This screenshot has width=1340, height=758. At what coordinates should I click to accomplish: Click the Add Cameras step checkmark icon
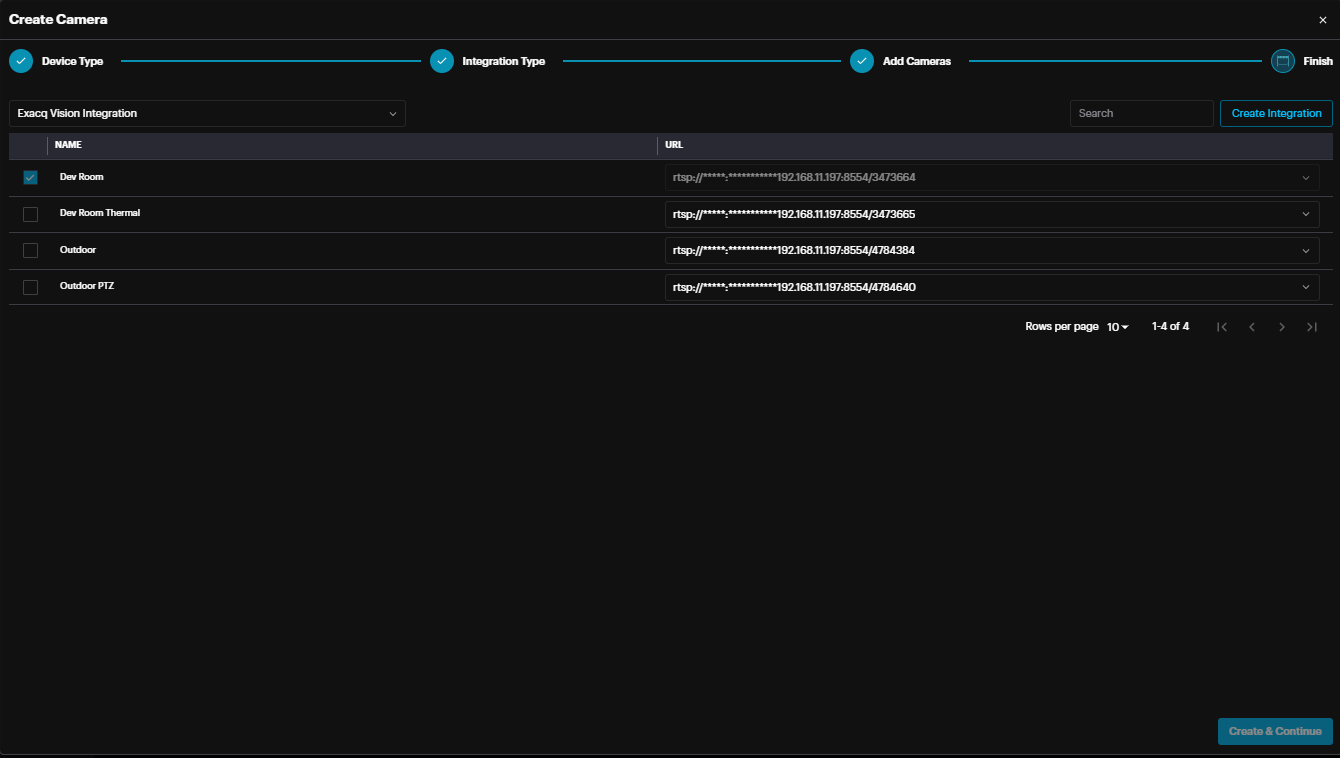click(x=862, y=61)
